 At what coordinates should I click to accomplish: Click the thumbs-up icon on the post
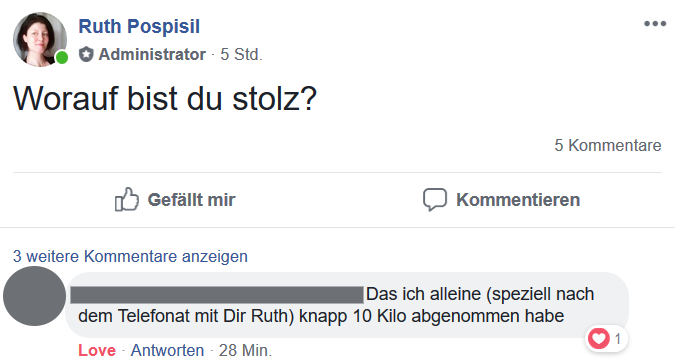127,199
